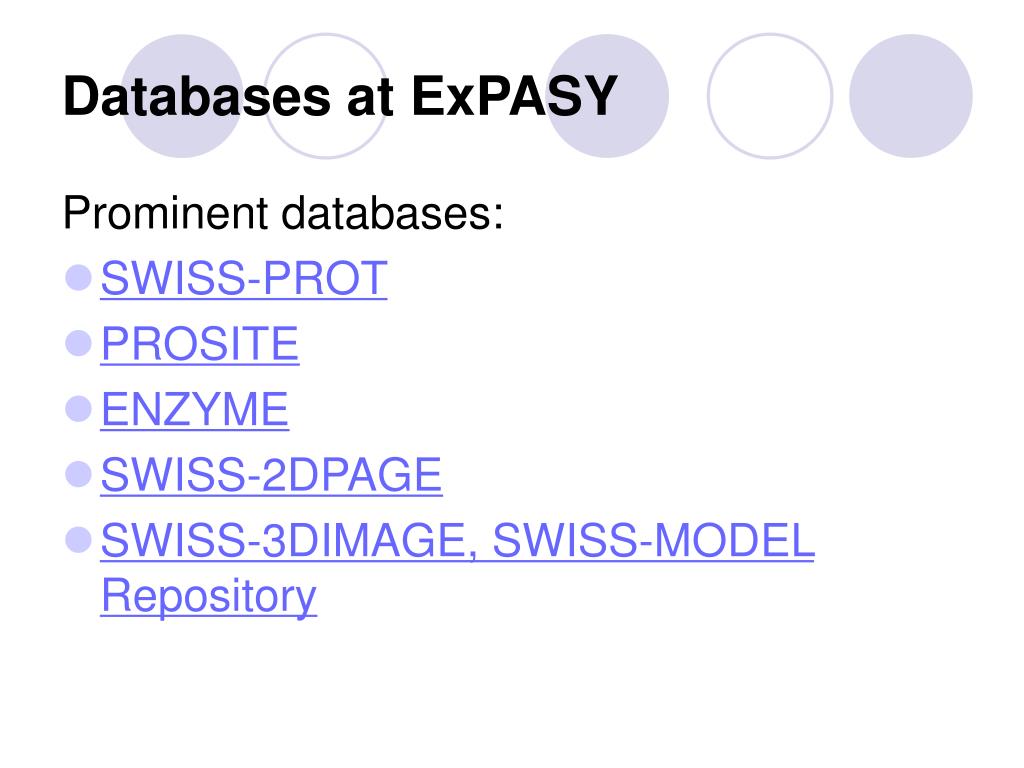Select the bullet beside PROSITE
Image resolution: width=1024 pixels, height=768 pixels.
tap(78, 343)
